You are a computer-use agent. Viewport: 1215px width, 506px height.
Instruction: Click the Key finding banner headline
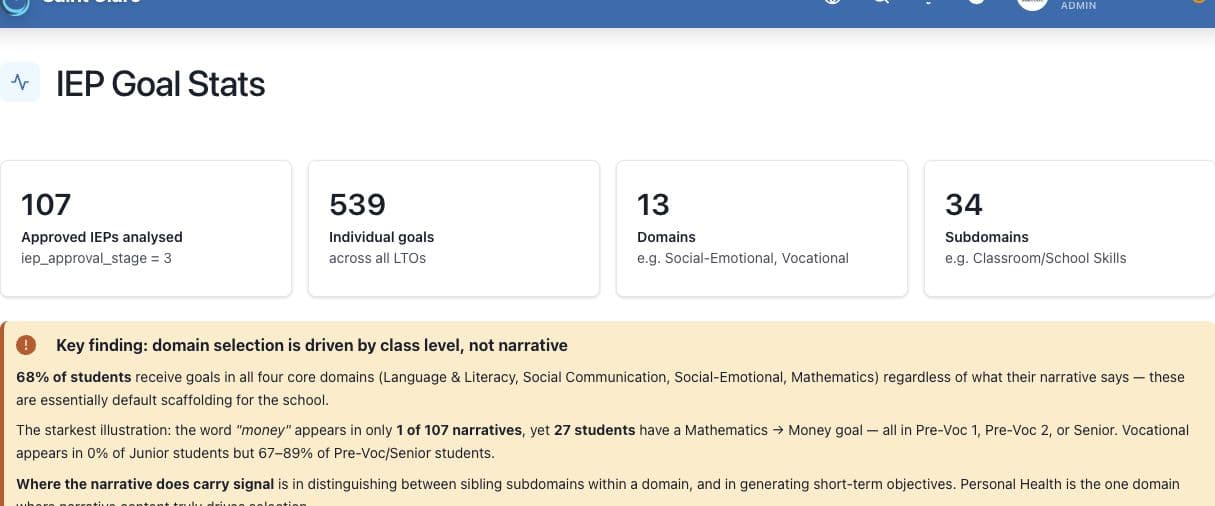312,345
